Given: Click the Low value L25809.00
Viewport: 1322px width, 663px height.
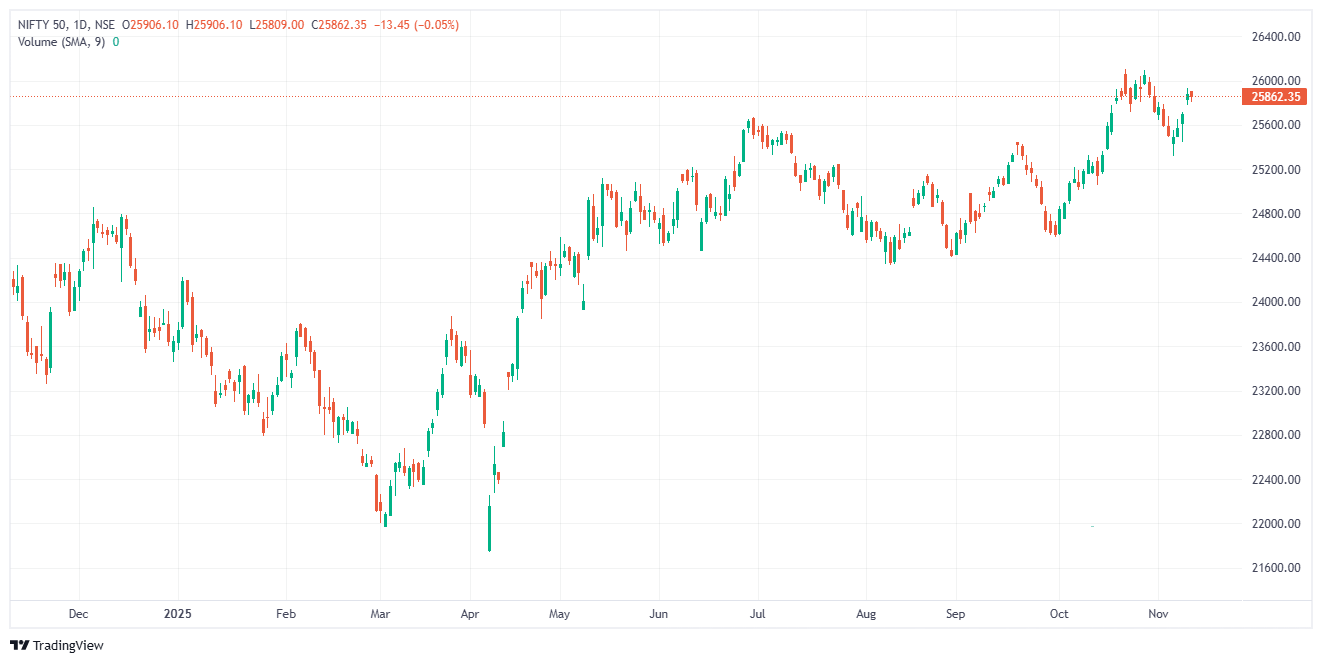Looking at the screenshot, I should click(276, 25).
